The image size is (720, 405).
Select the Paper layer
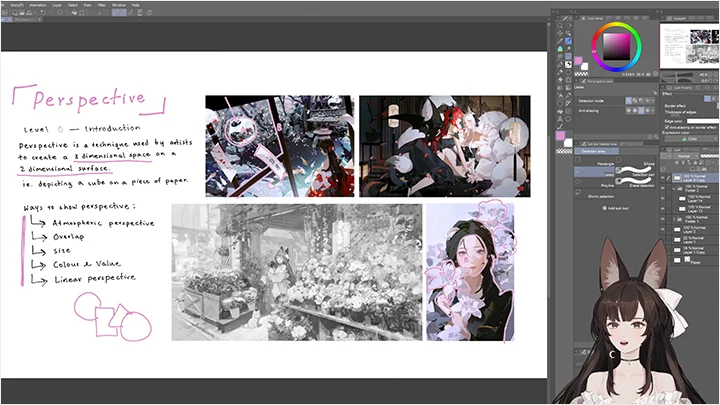tap(696, 260)
